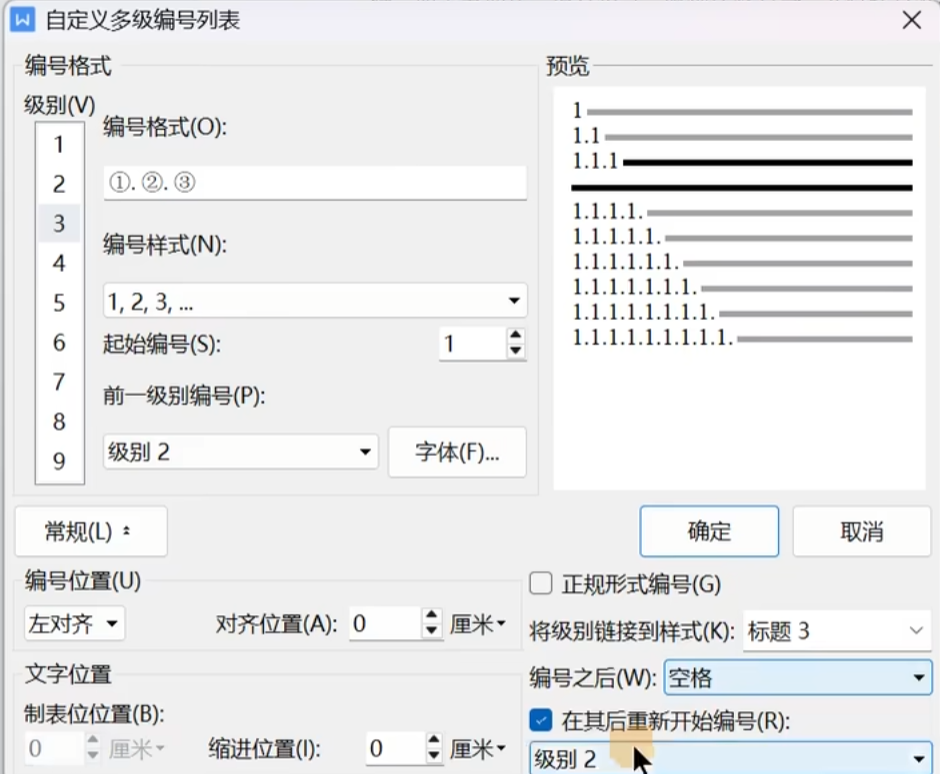Open the restart-after 级别 2 dropdown
The width and height of the screenshot is (940, 774).
pos(731,758)
